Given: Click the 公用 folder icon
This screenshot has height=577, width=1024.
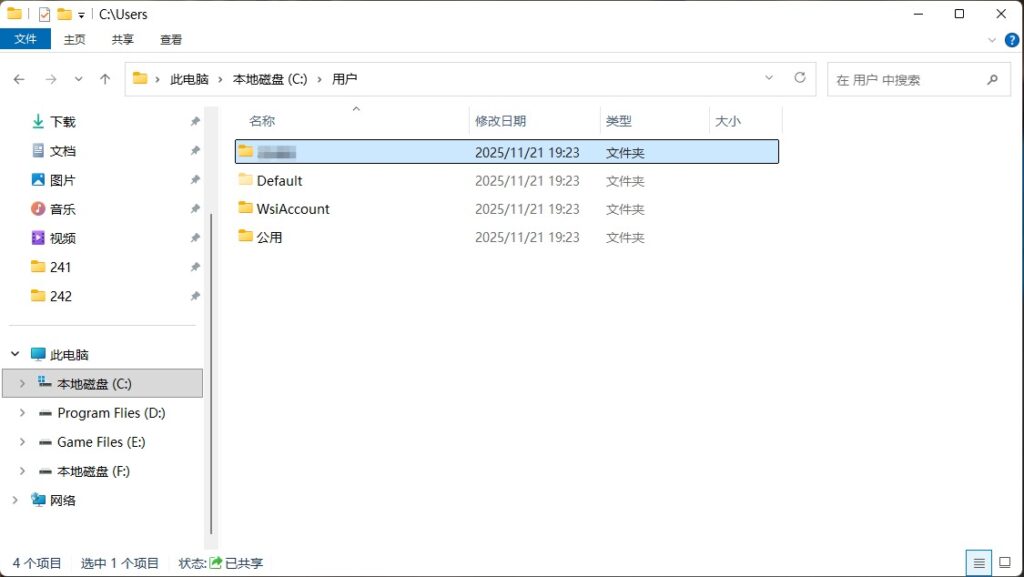Looking at the screenshot, I should pos(246,236).
